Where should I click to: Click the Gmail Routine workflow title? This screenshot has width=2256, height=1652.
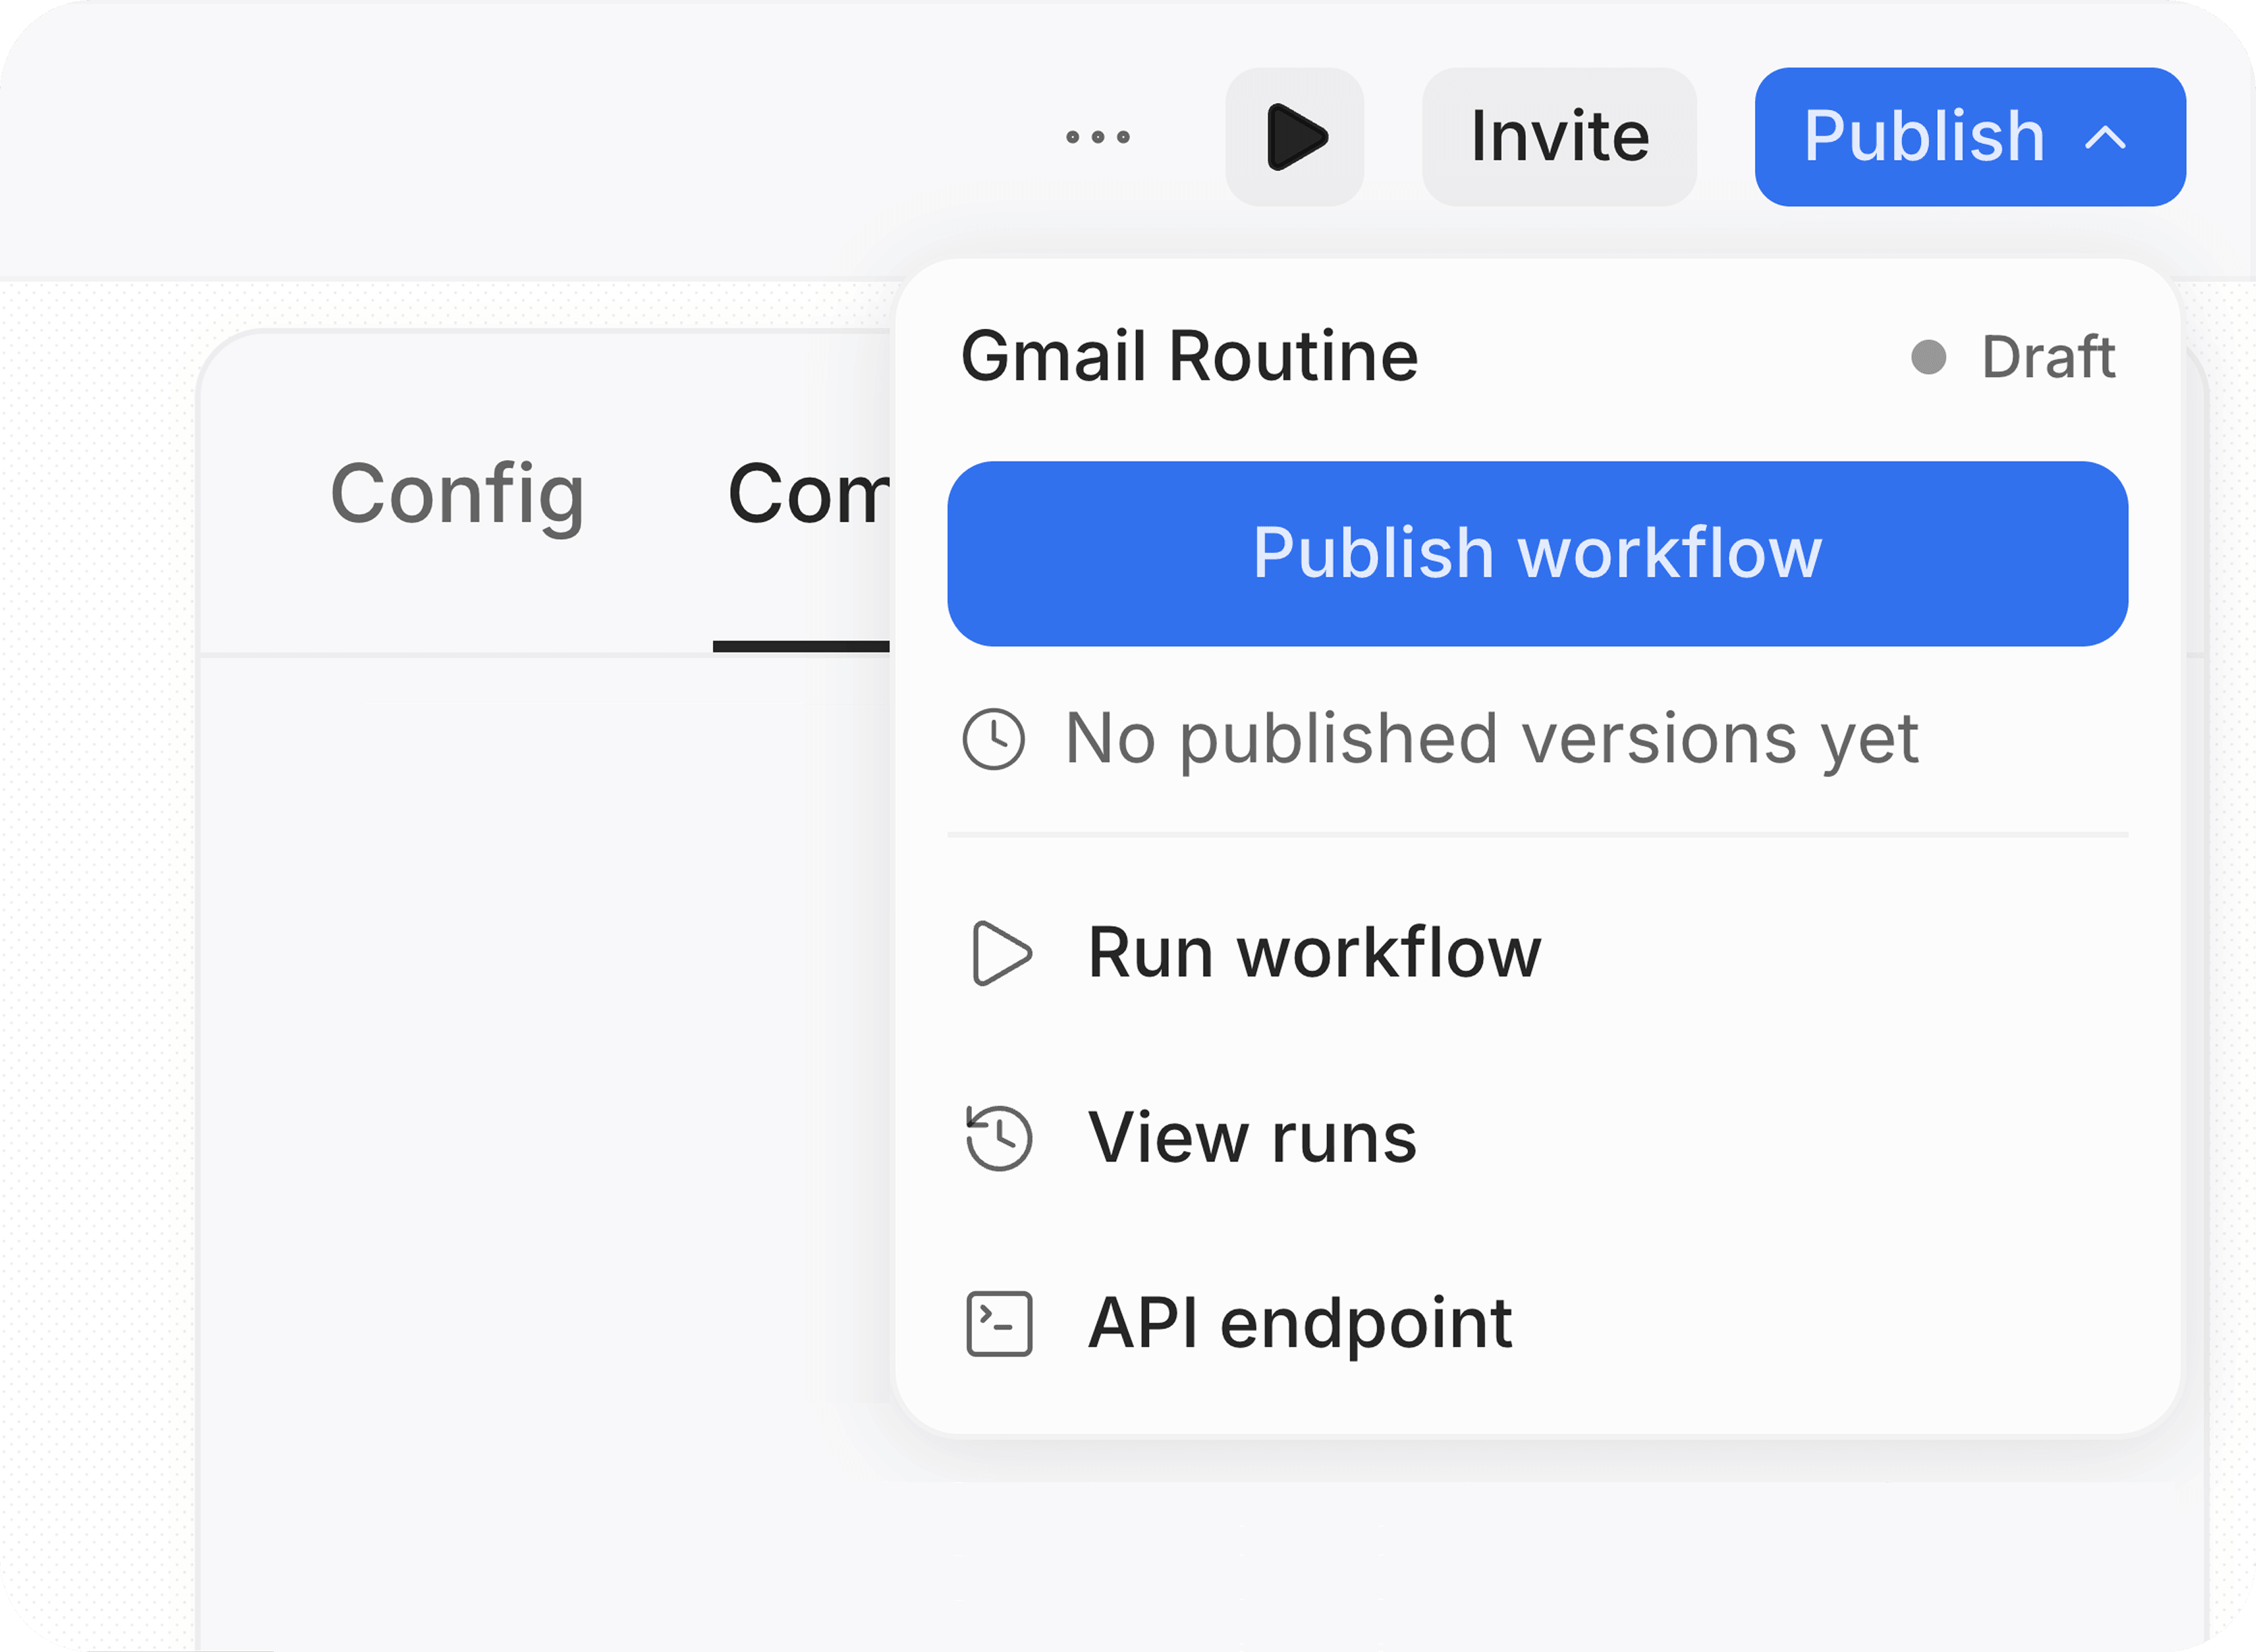(x=1189, y=357)
